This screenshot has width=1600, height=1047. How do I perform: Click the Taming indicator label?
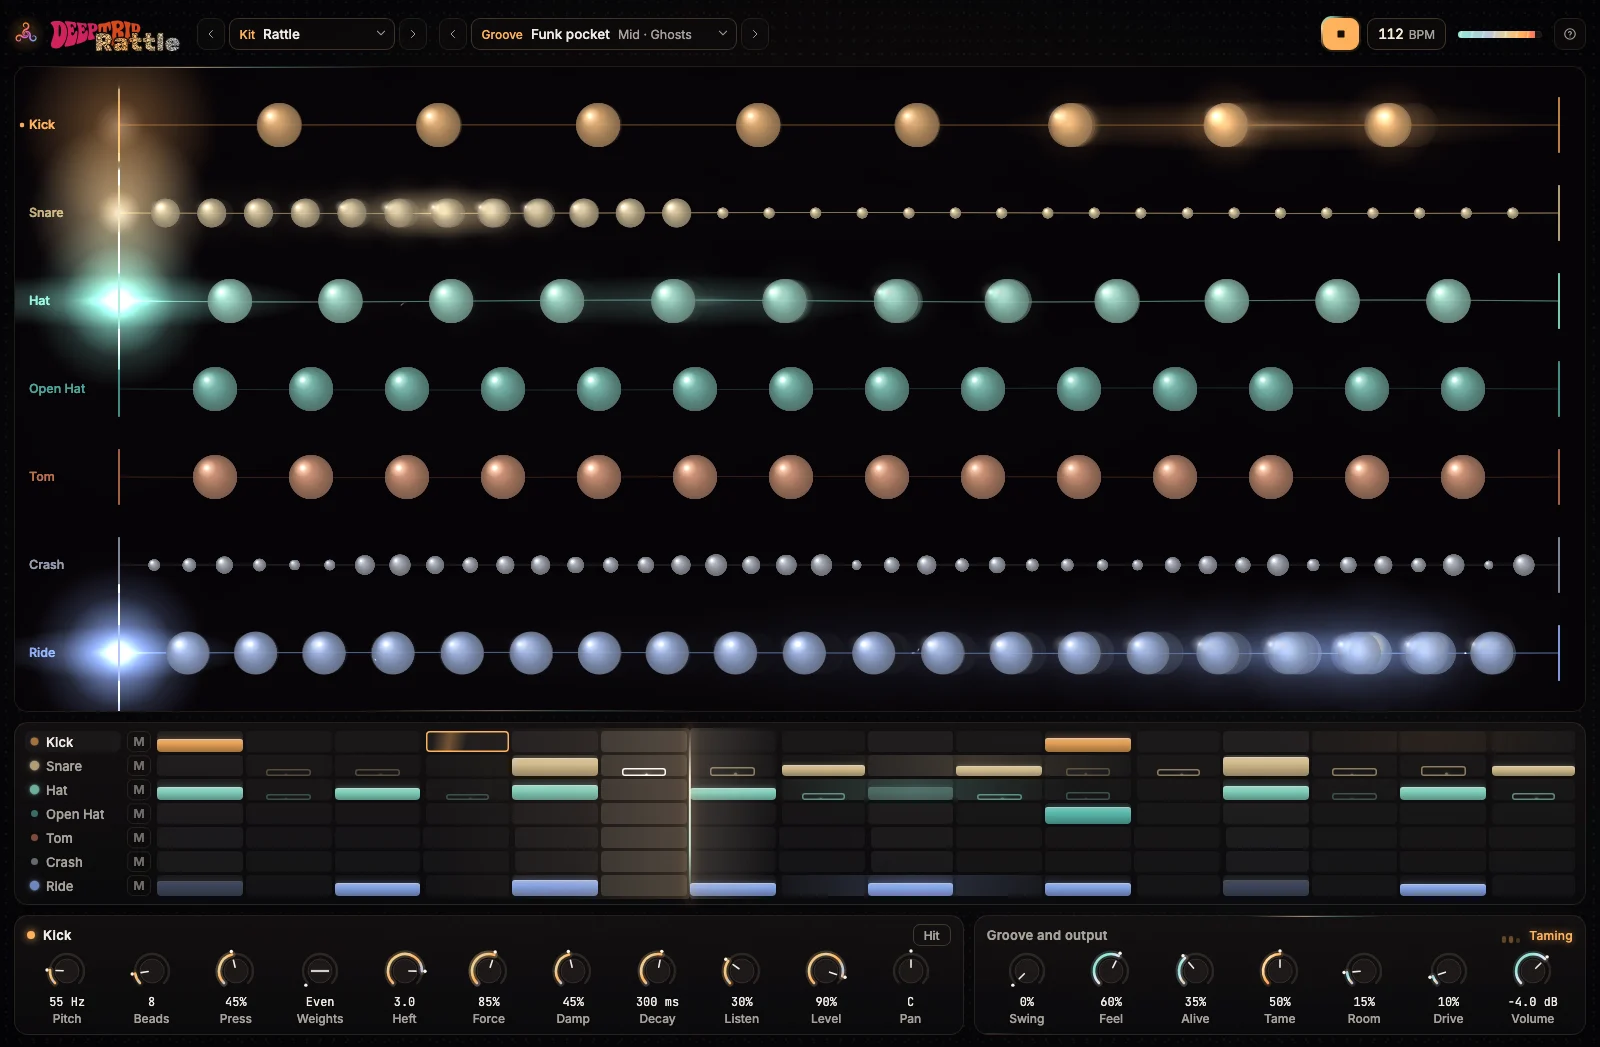tap(1550, 936)
